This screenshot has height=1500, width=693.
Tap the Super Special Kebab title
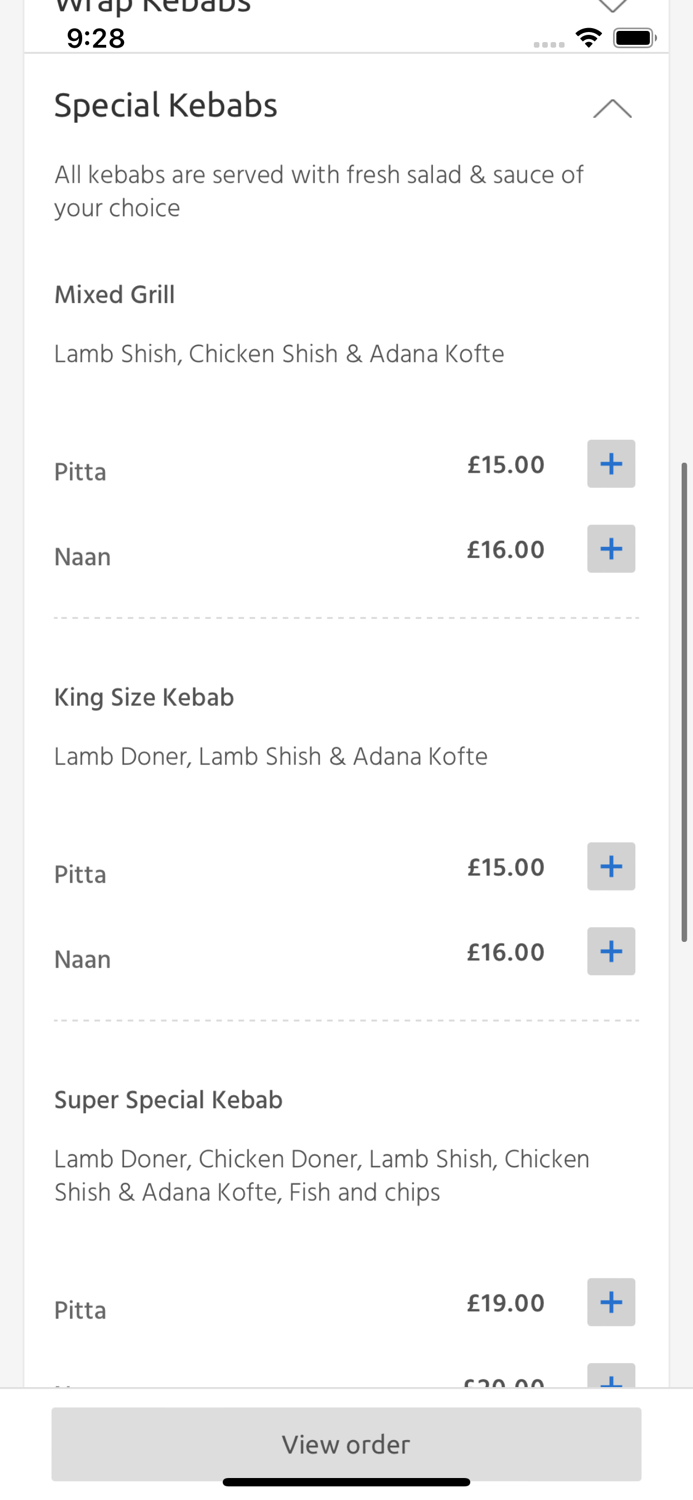(168, 1100)
